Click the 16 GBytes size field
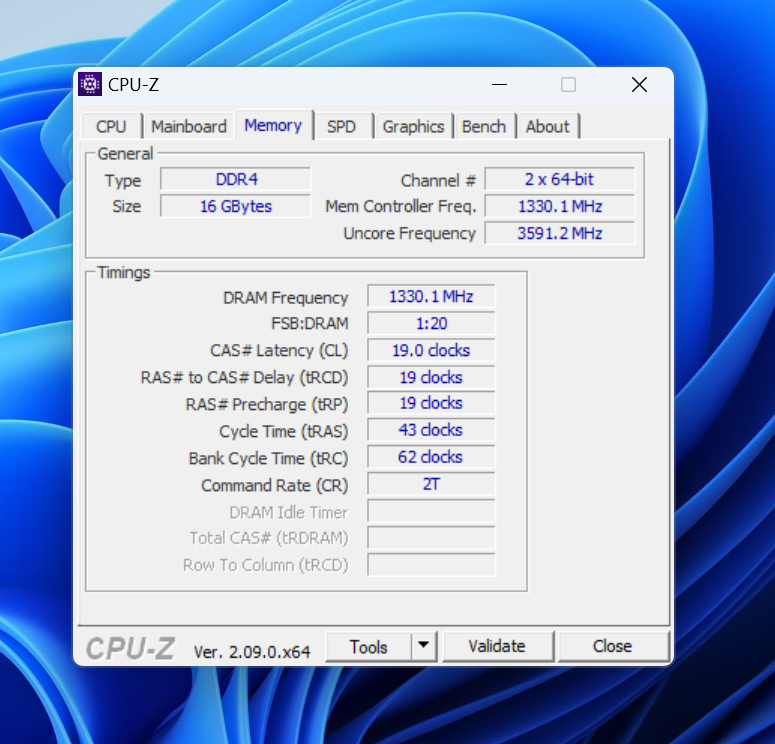775x744 pixels. (x=236, y=206)
